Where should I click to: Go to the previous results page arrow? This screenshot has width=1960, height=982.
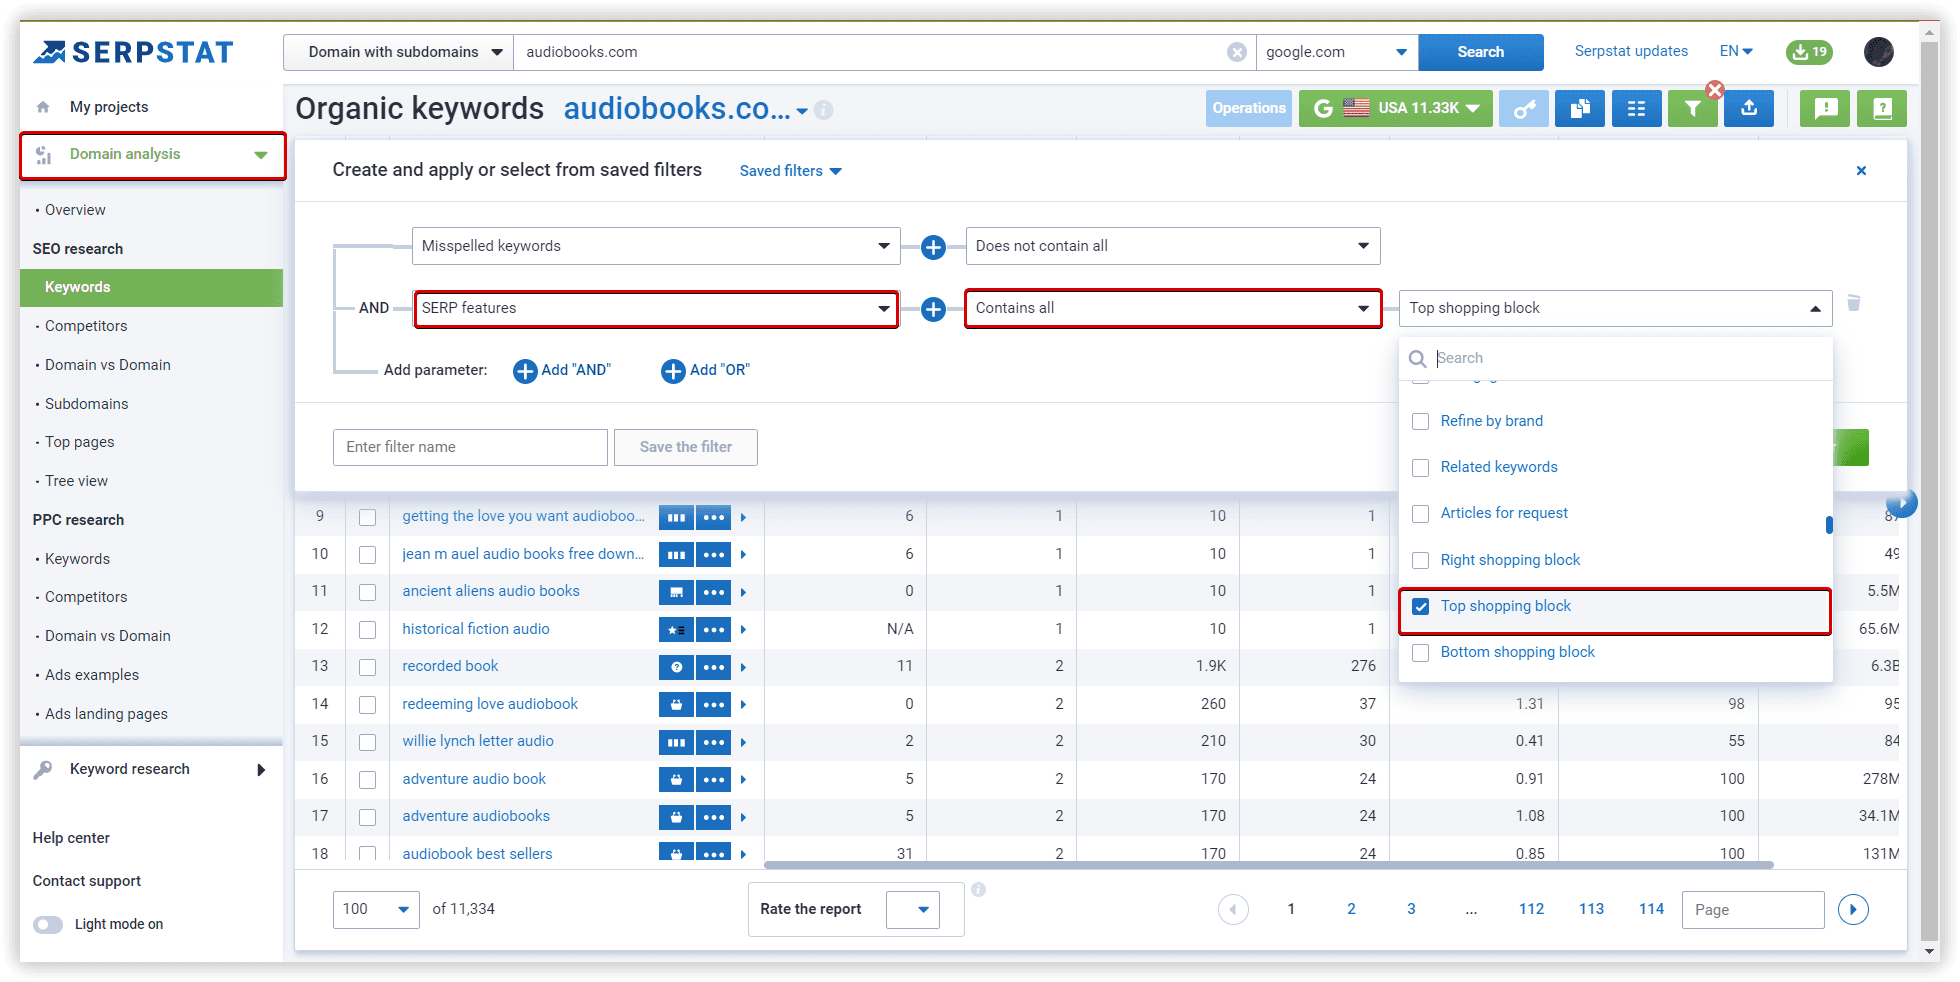1233,909
